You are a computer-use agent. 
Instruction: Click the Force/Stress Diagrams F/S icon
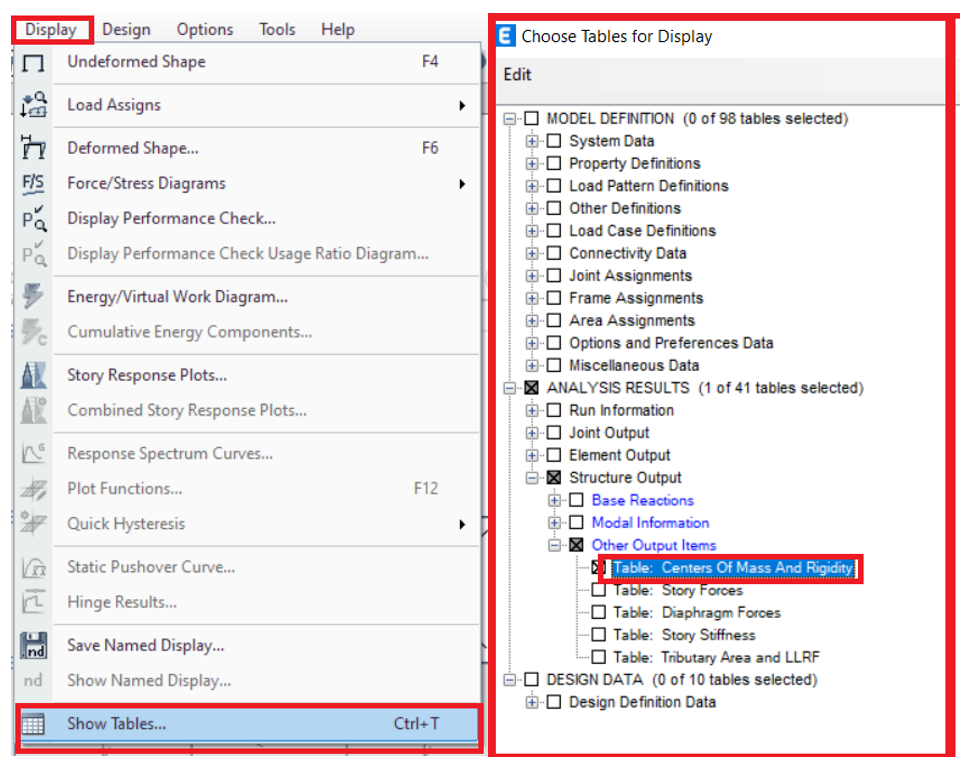tap(33, 184)
